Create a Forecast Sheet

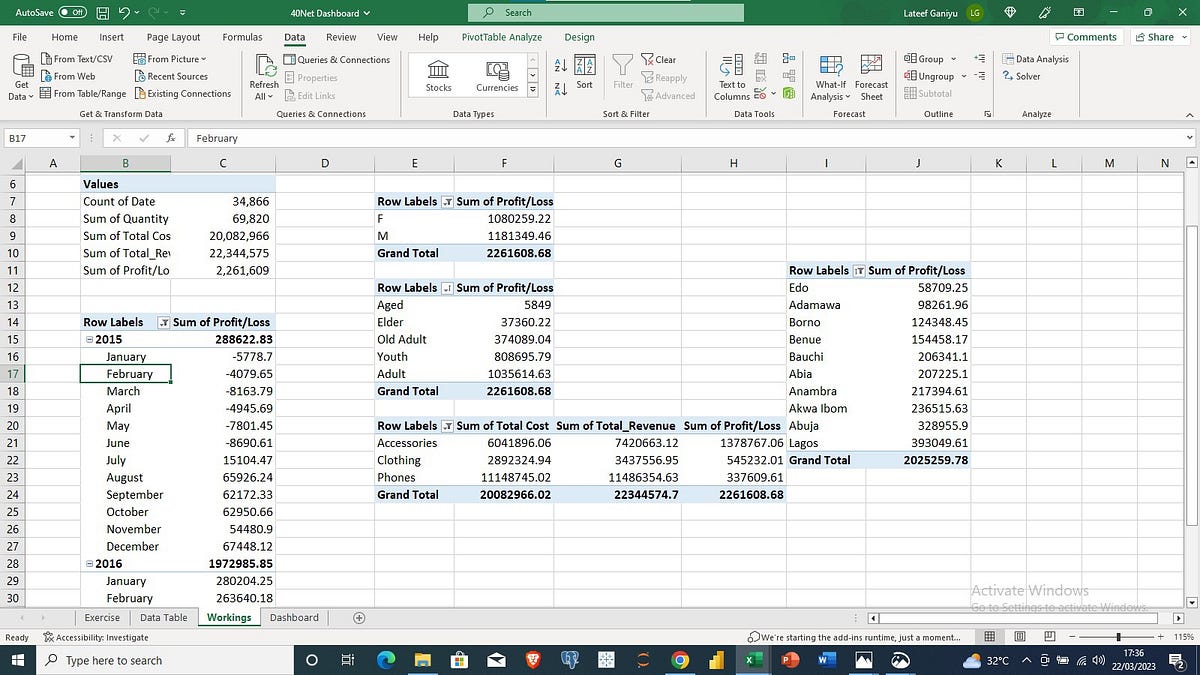[871, 75]
